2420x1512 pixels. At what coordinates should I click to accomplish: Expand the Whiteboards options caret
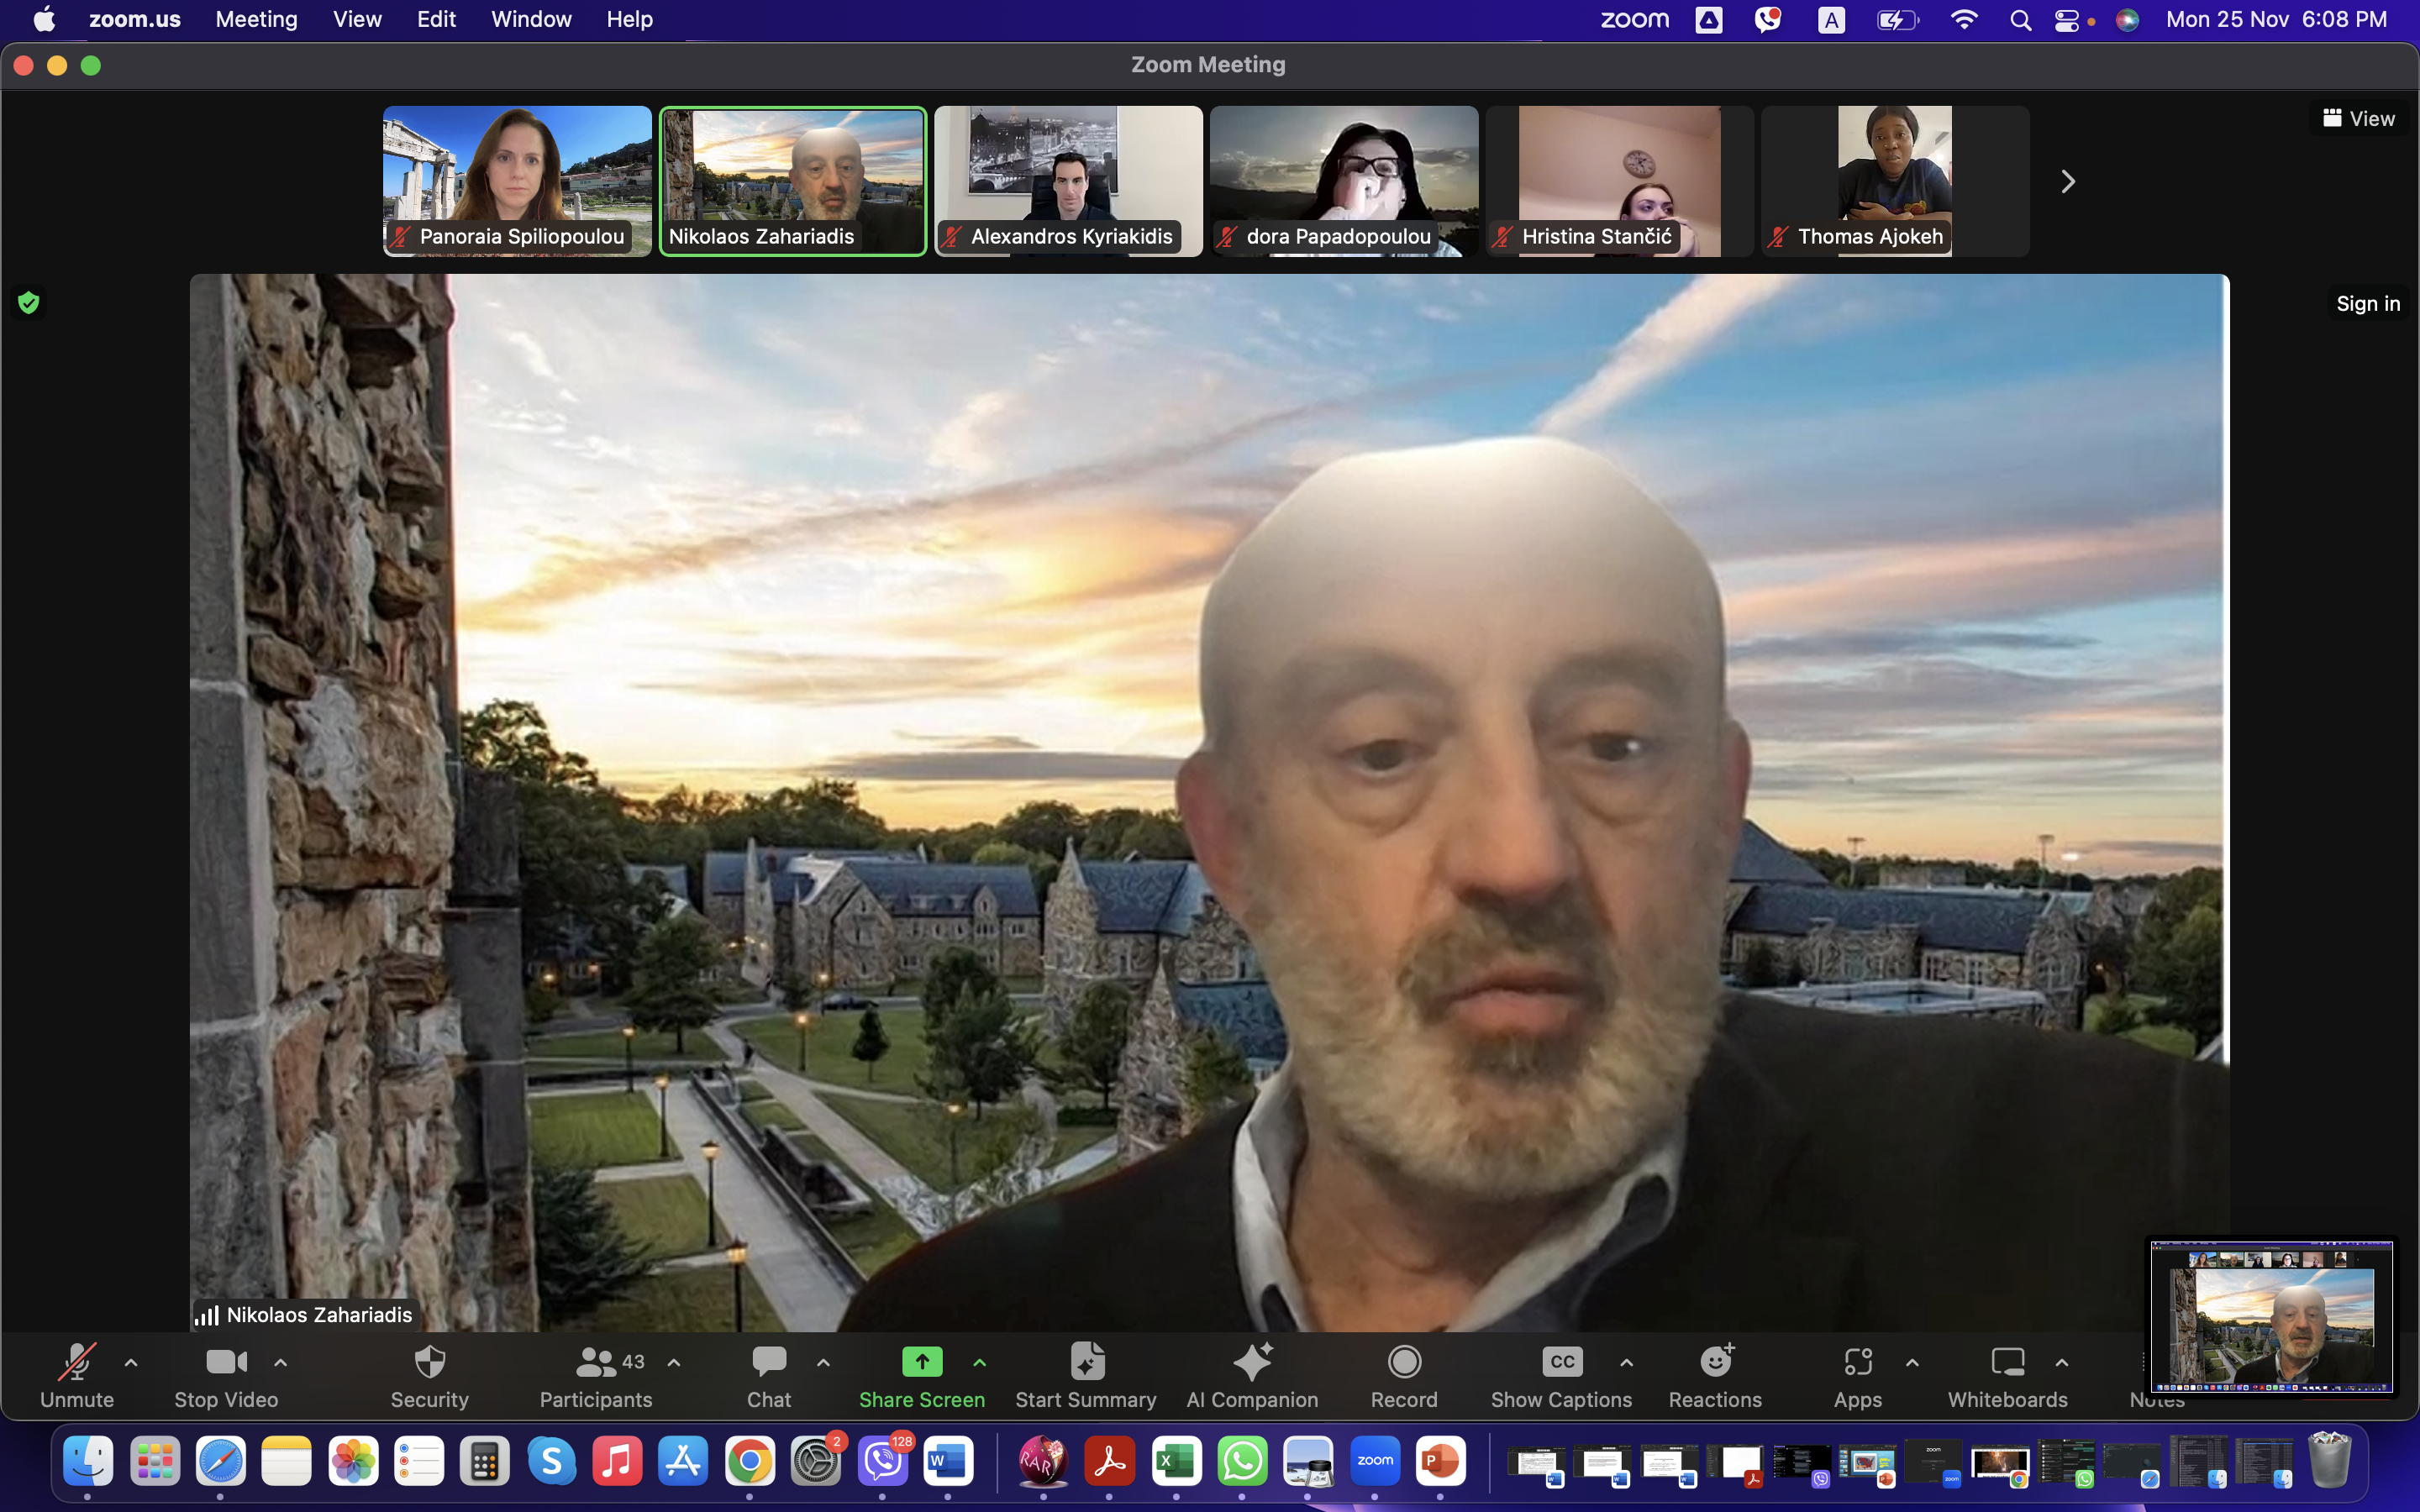(2062, 1362)
